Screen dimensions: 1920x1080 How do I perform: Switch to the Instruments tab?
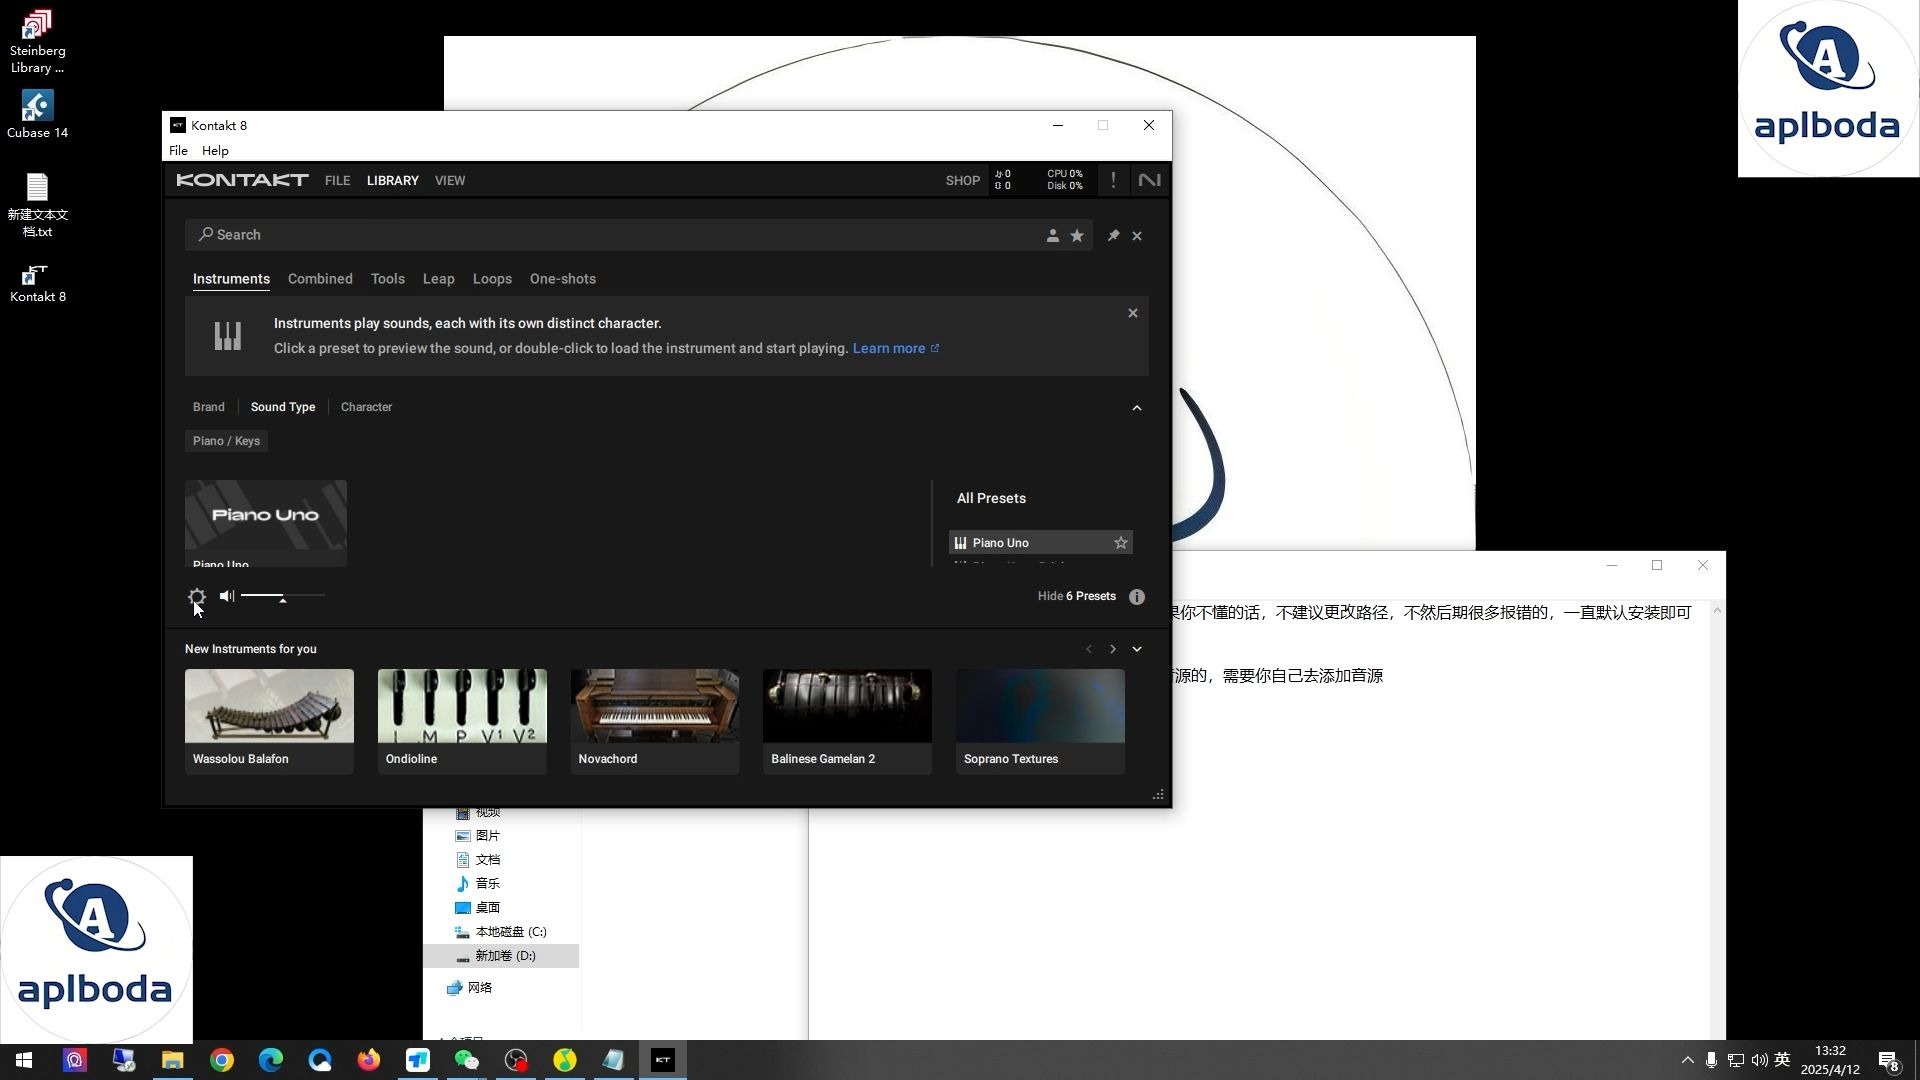coord(231,279)
